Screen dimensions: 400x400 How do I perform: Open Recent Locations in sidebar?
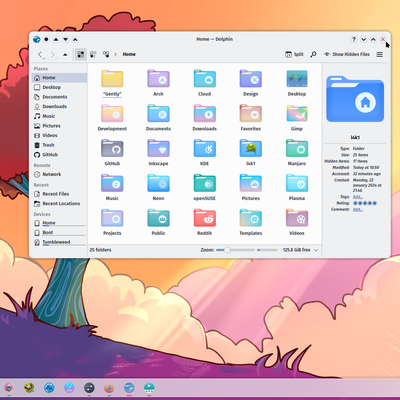pos(59,204)
